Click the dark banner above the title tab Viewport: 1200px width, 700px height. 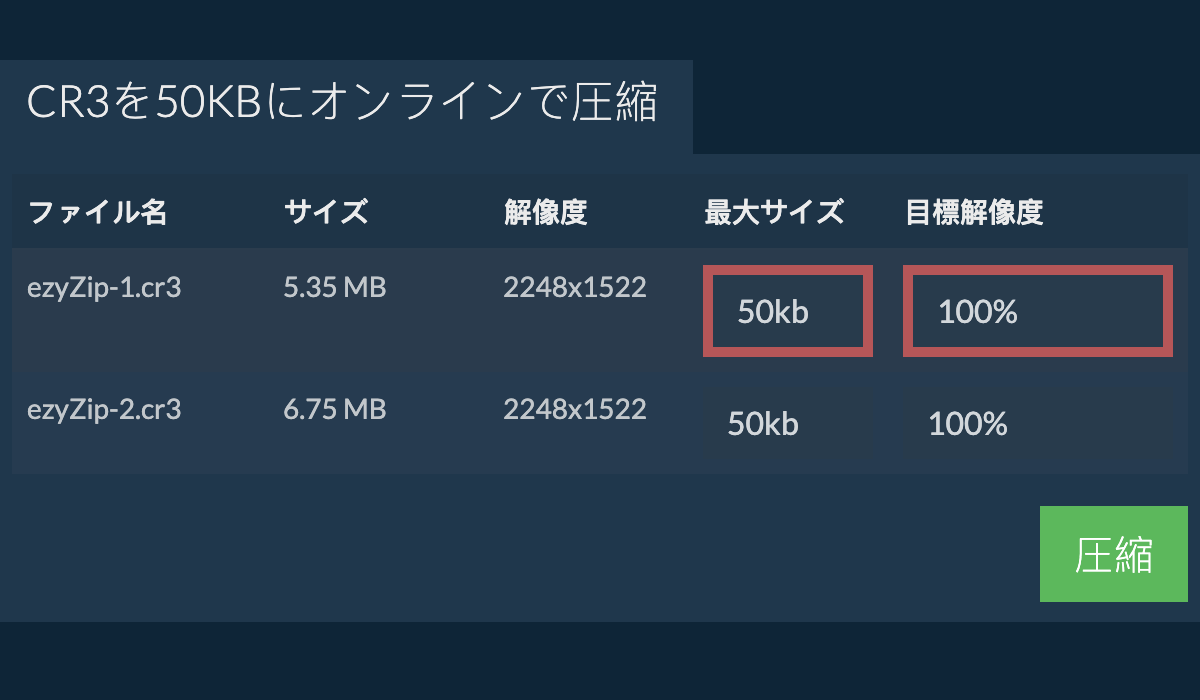click(x=600, y=28)
